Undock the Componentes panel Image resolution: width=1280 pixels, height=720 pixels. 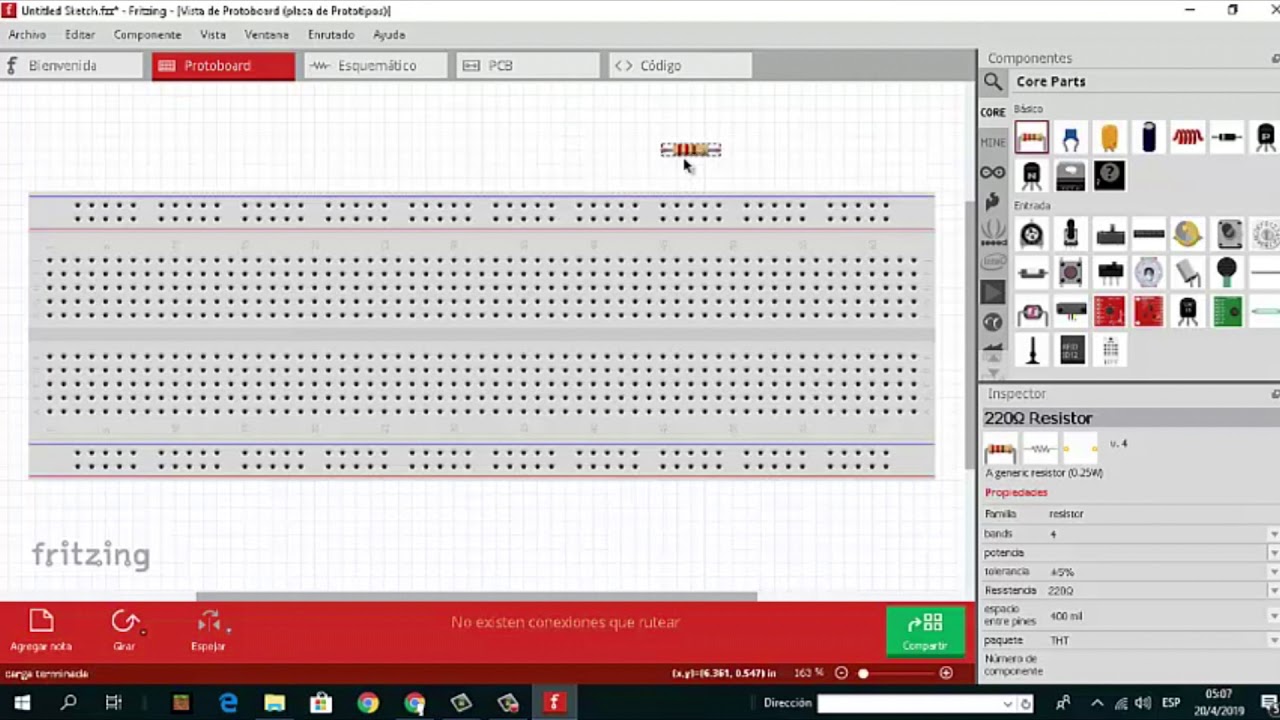(1275, 58)
